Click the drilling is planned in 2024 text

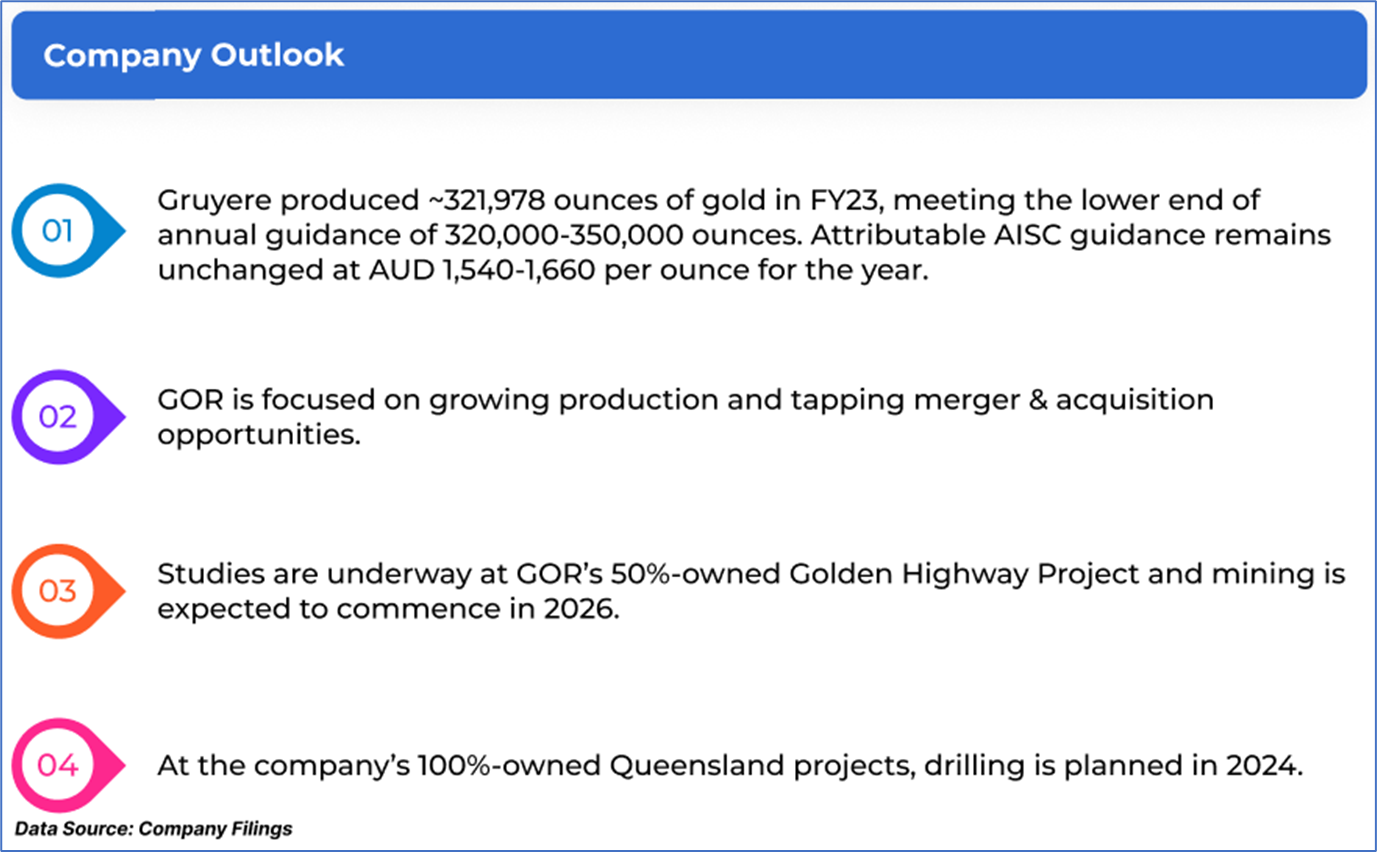(x=1114, y=767)
